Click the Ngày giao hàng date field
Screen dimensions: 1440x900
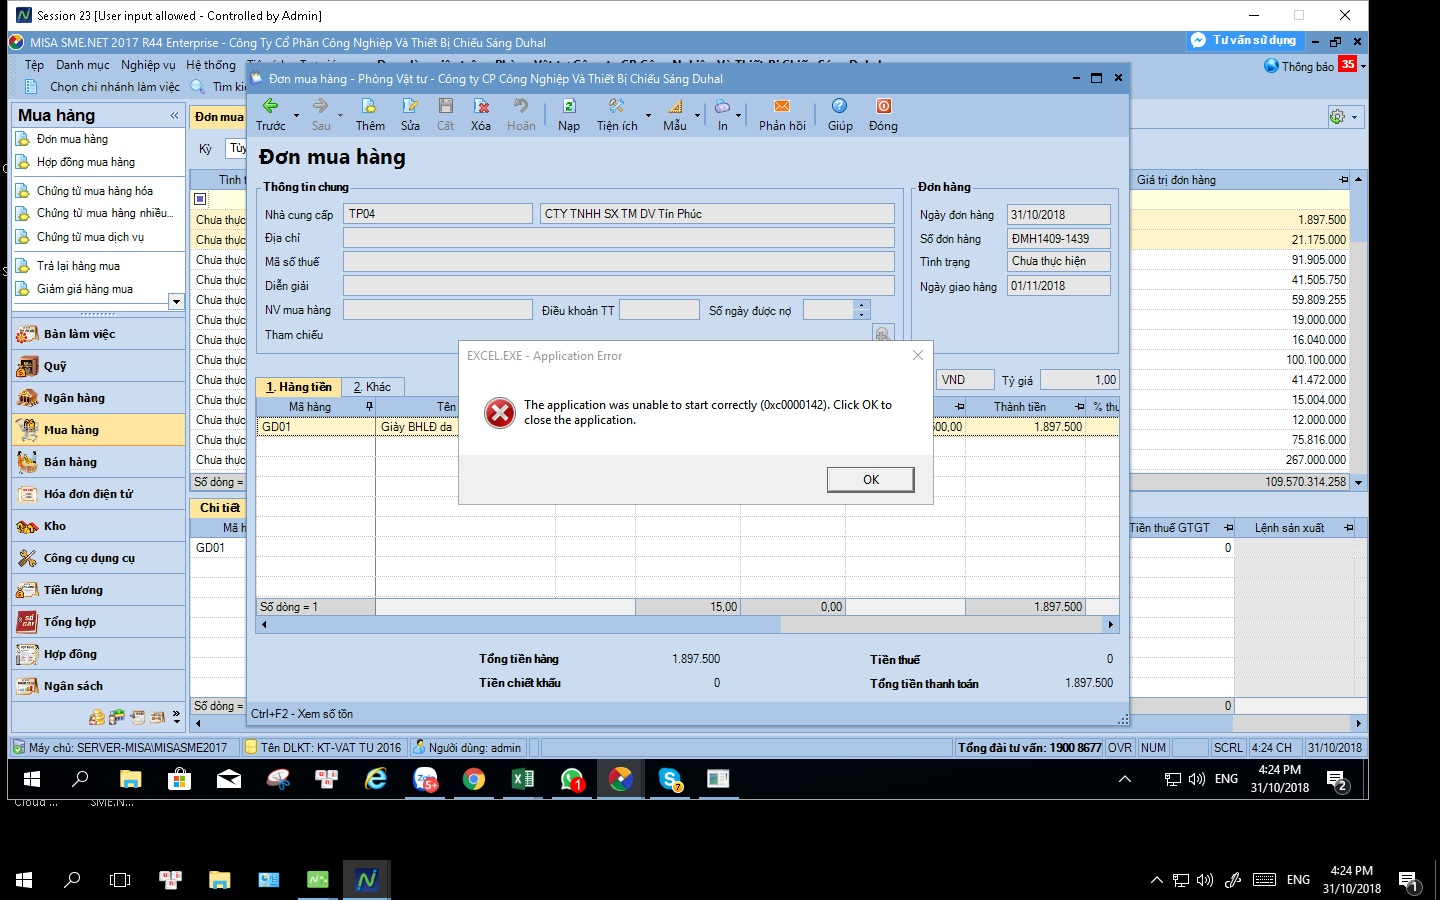pos(1059,286)
